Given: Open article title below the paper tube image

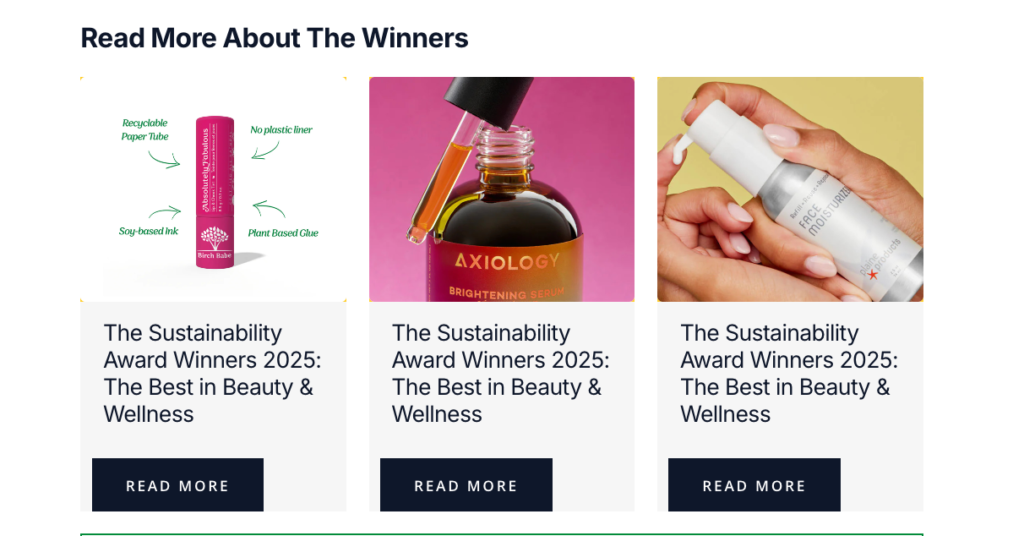Looking at the screenshot, I should [x=212, y=373].
